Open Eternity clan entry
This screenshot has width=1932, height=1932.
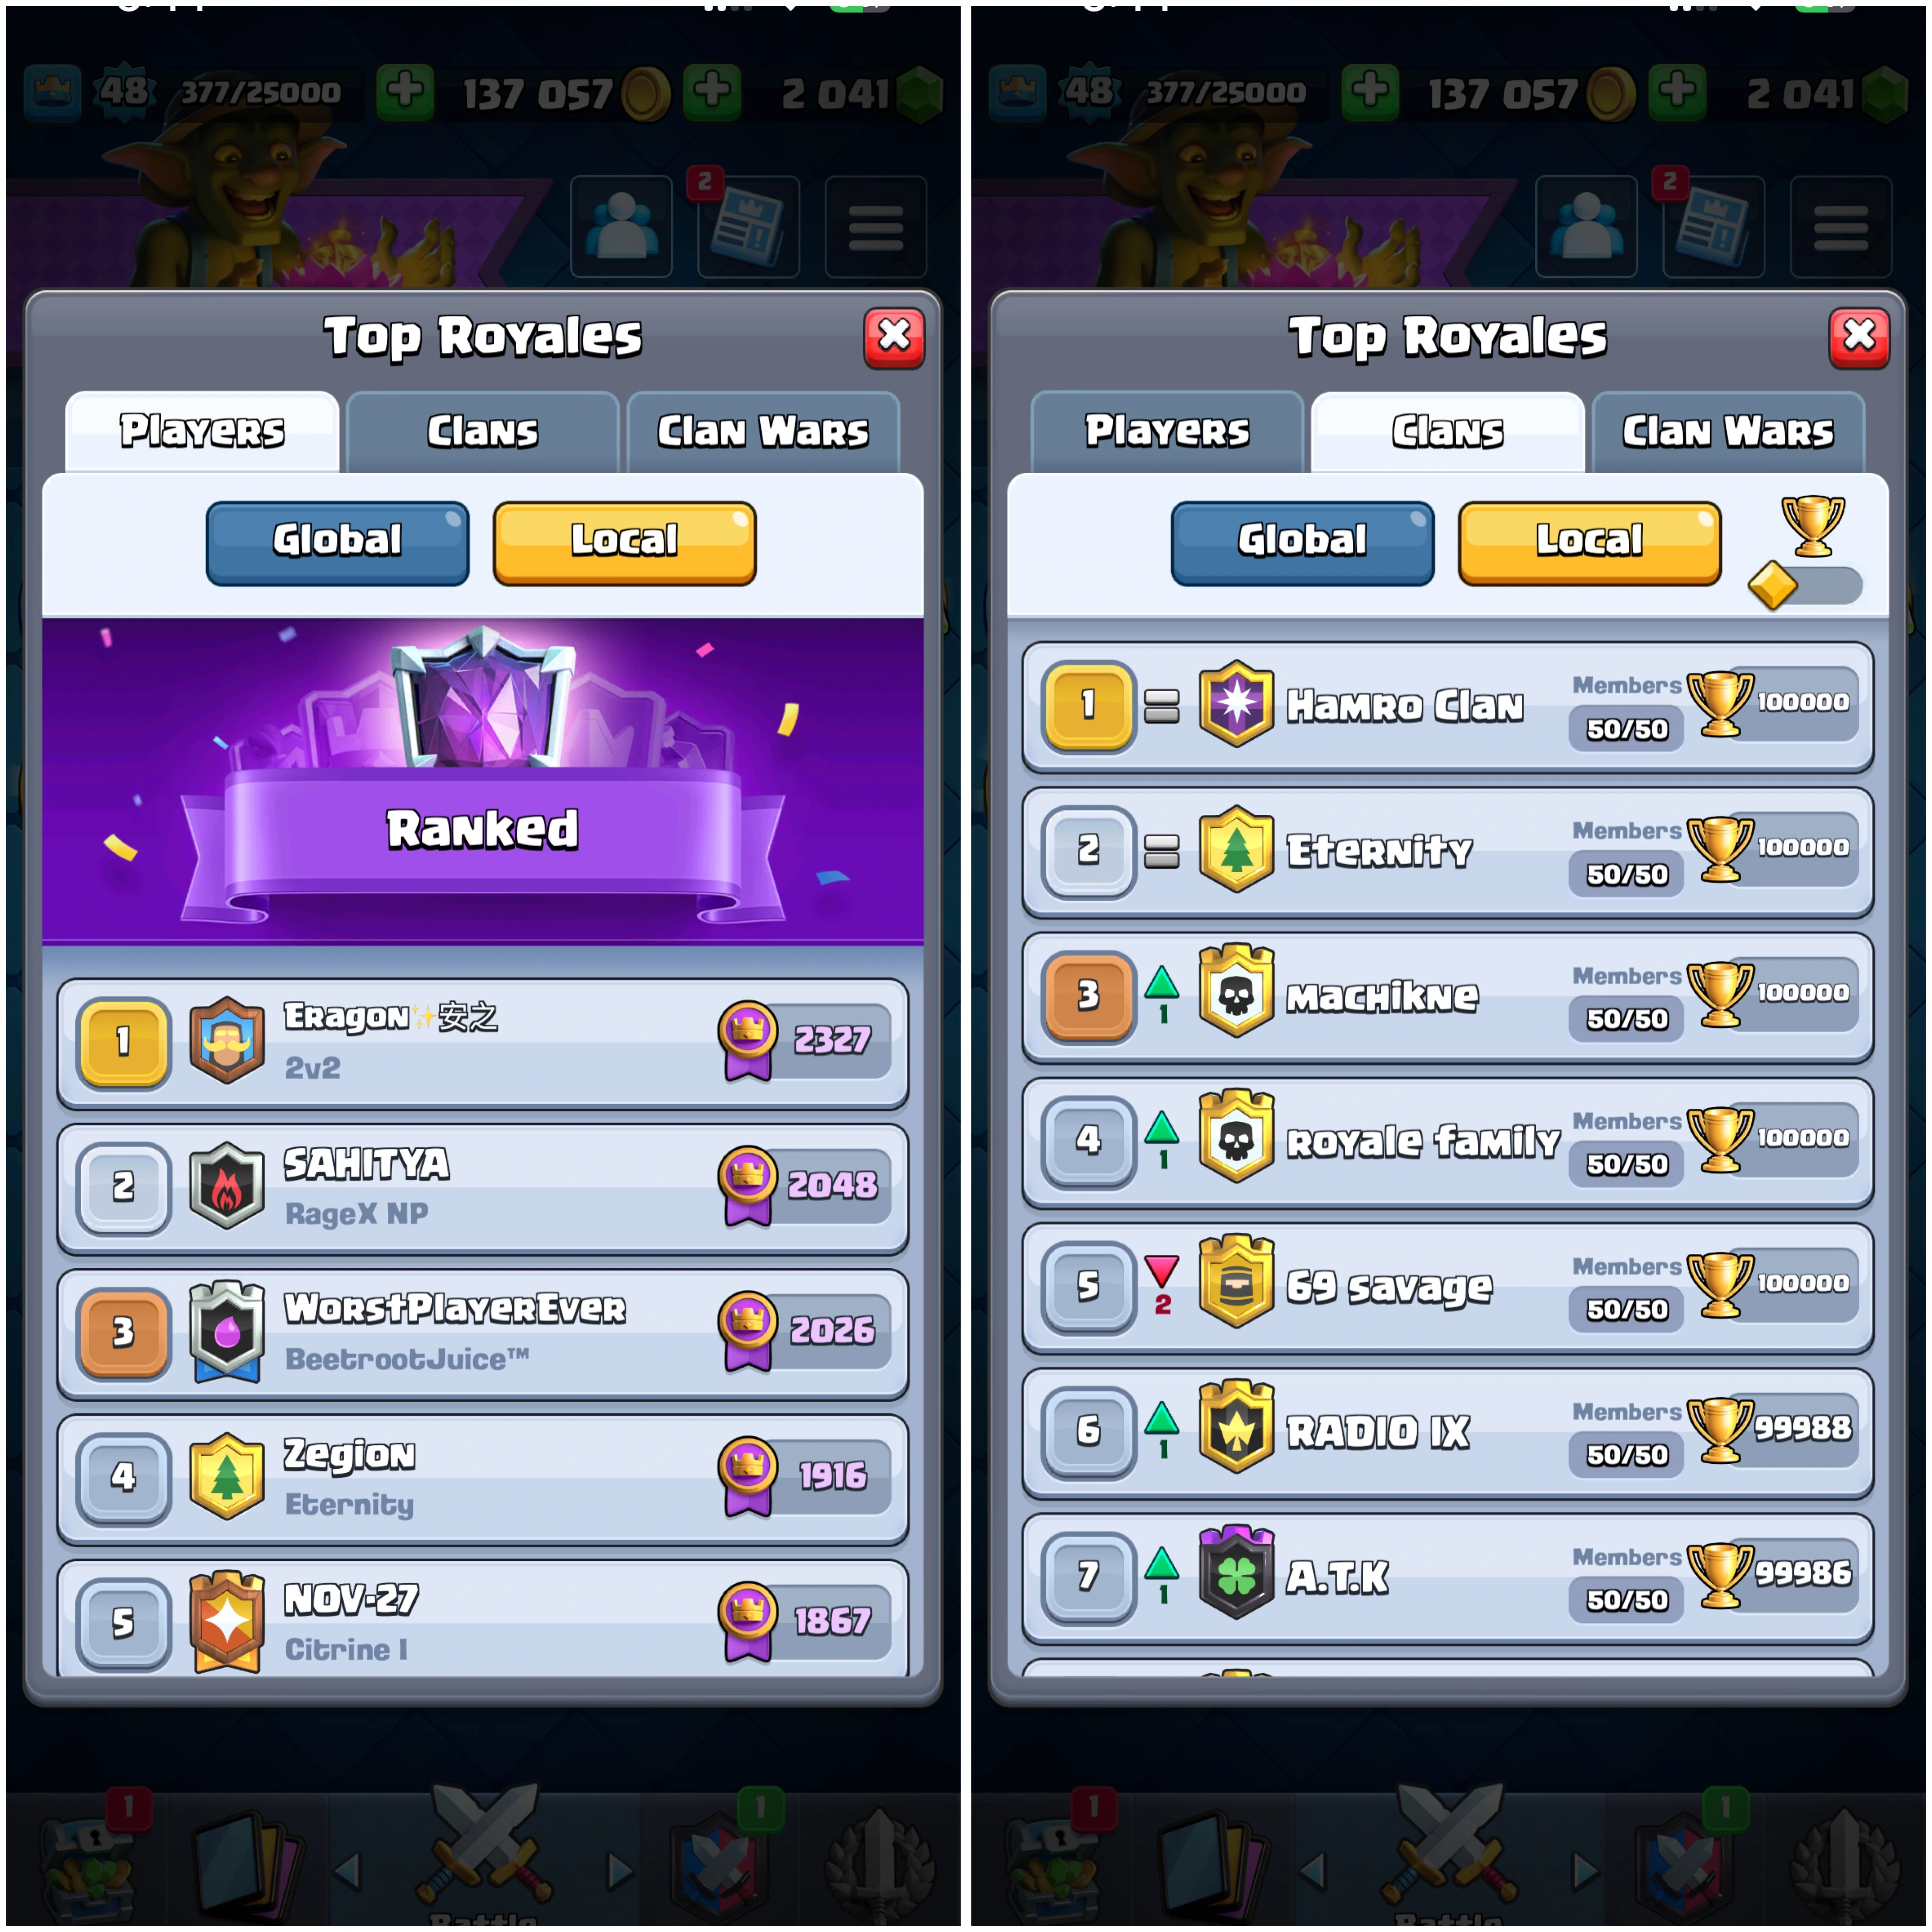1448,852
